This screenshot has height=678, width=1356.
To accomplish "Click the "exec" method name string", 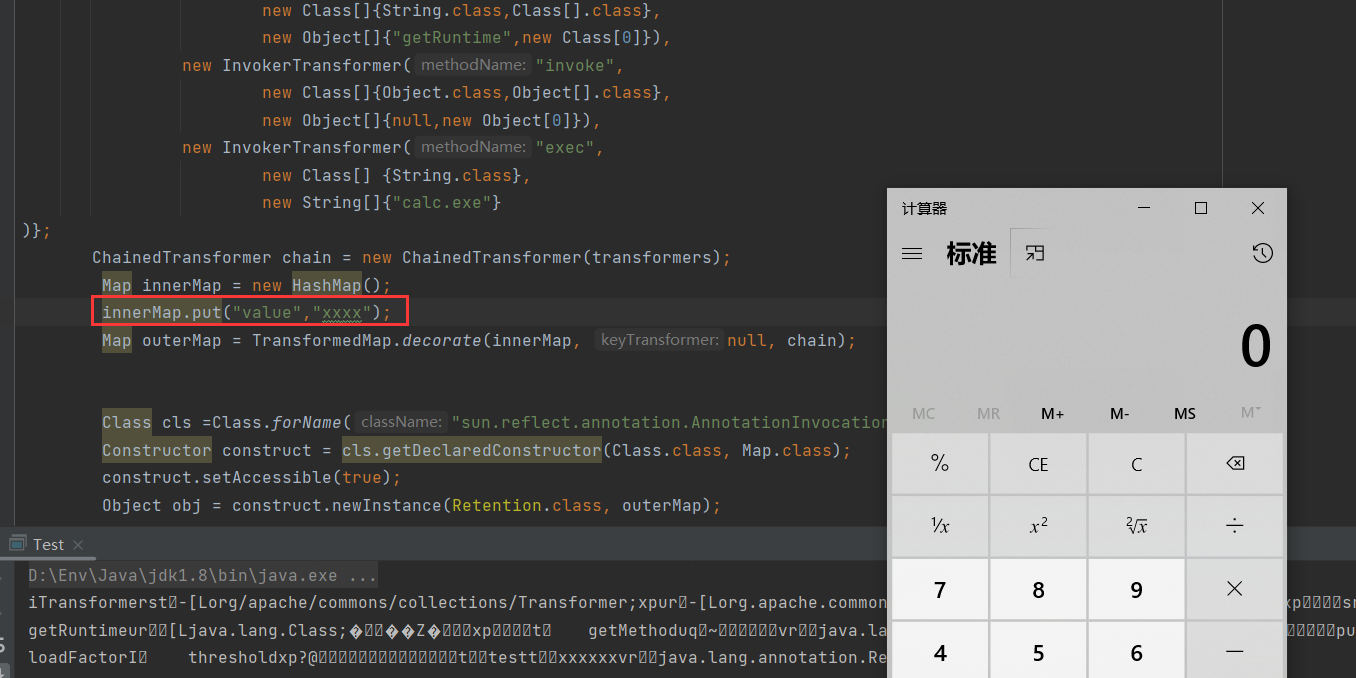I will click(x=565, y=148).
